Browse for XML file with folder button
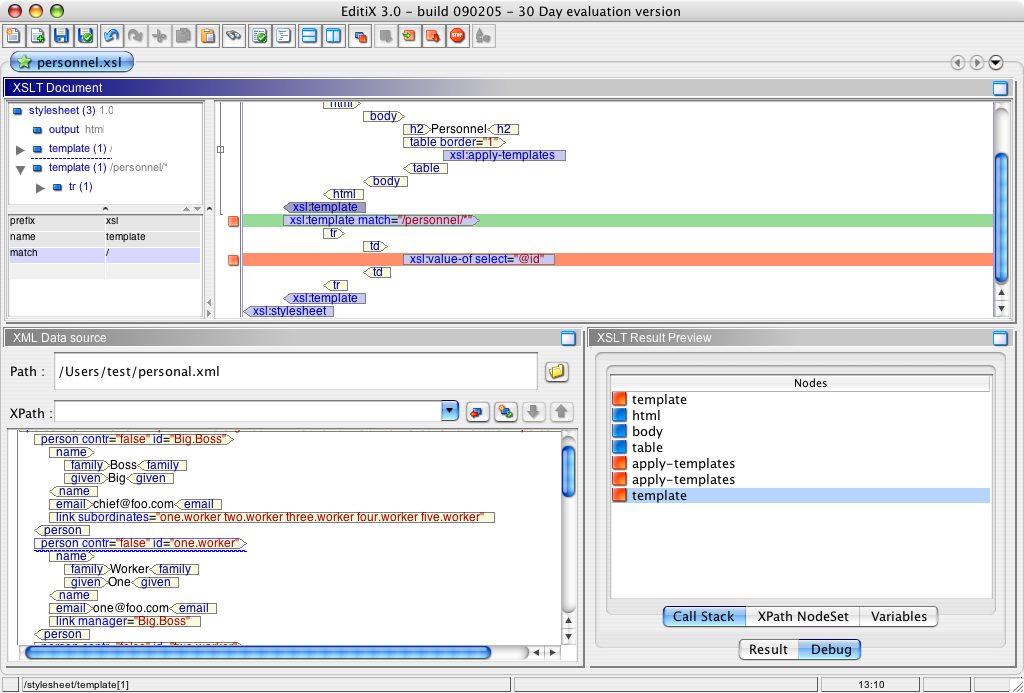The width and height of the screenshot is (1024, 693). (556, 372)
